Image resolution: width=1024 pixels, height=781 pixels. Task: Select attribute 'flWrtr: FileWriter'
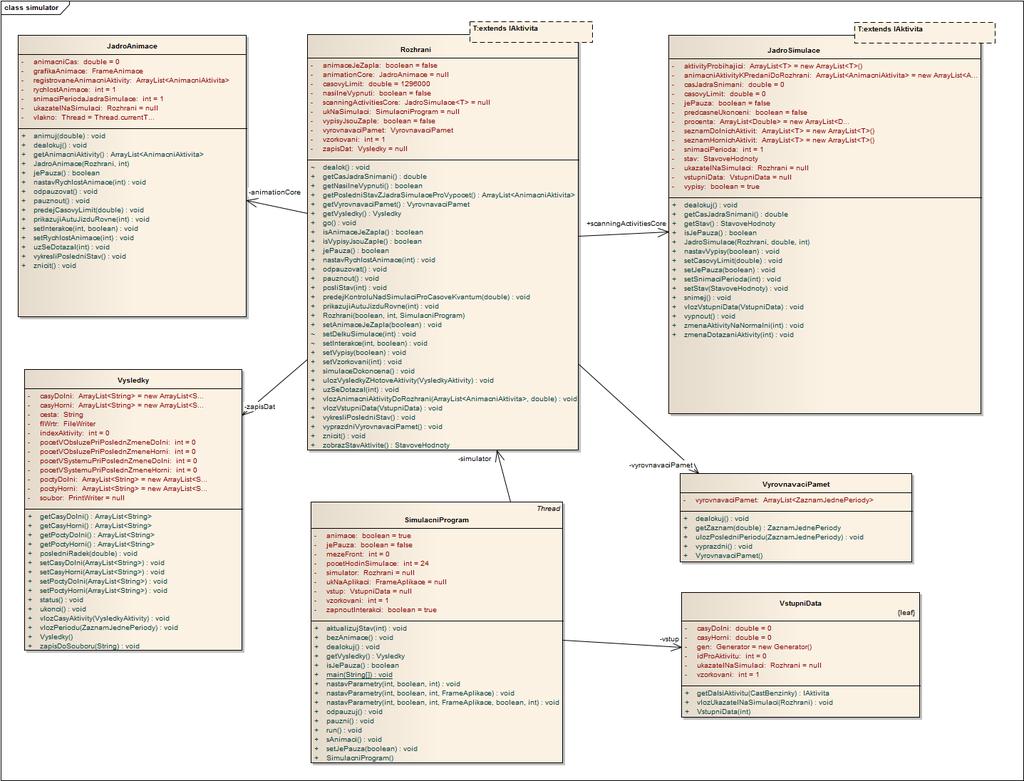tap(67, 424)
